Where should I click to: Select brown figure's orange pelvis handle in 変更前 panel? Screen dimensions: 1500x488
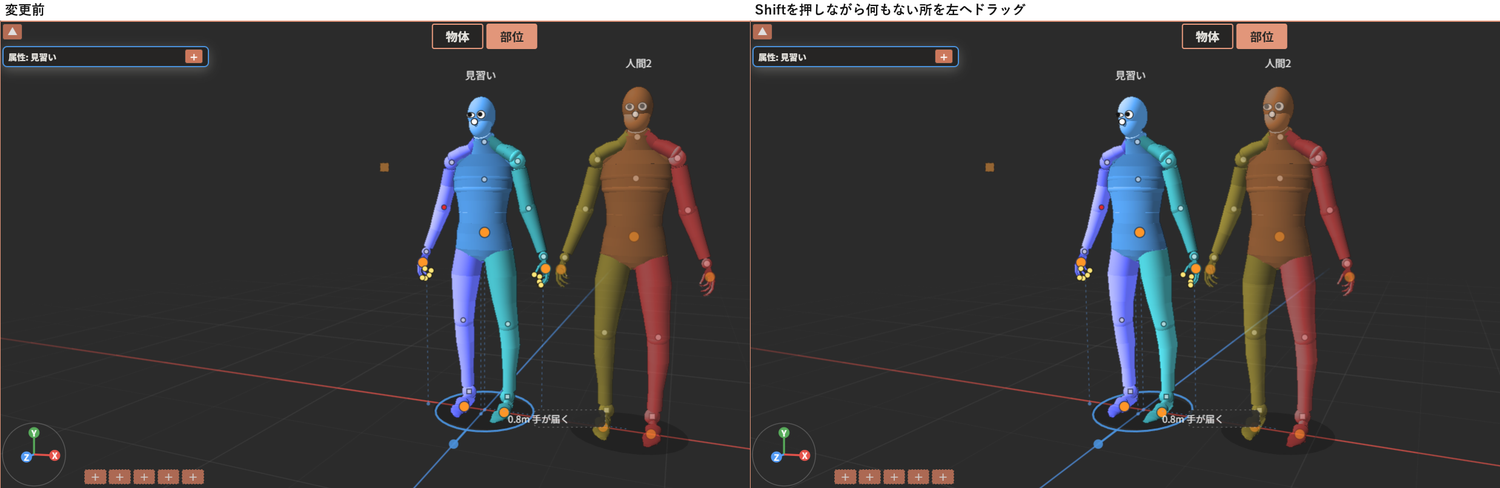click(634, 236)
